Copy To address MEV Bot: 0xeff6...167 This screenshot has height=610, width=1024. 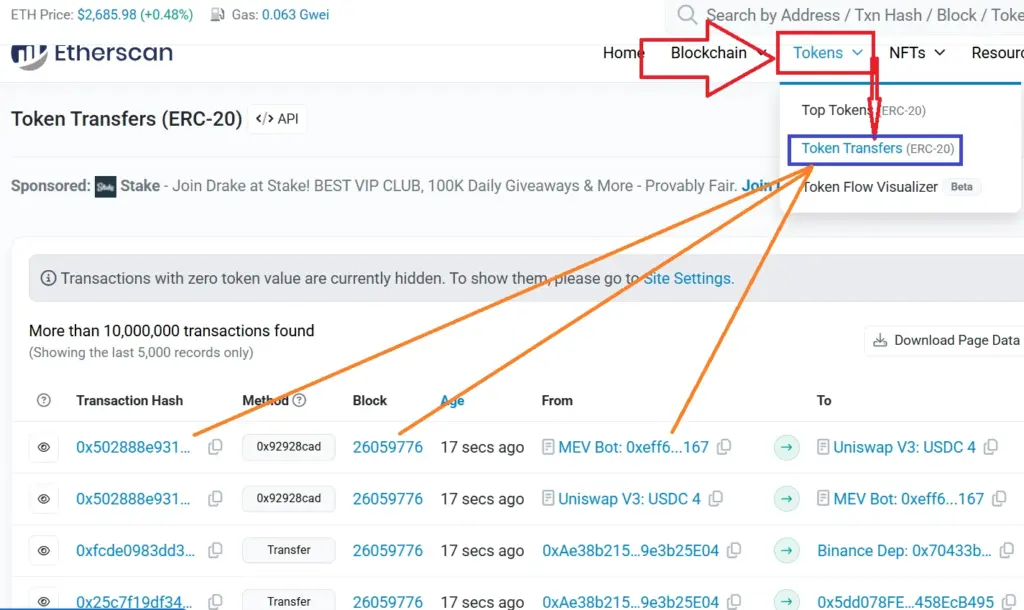pyautogui.click(x=999, y=498)
